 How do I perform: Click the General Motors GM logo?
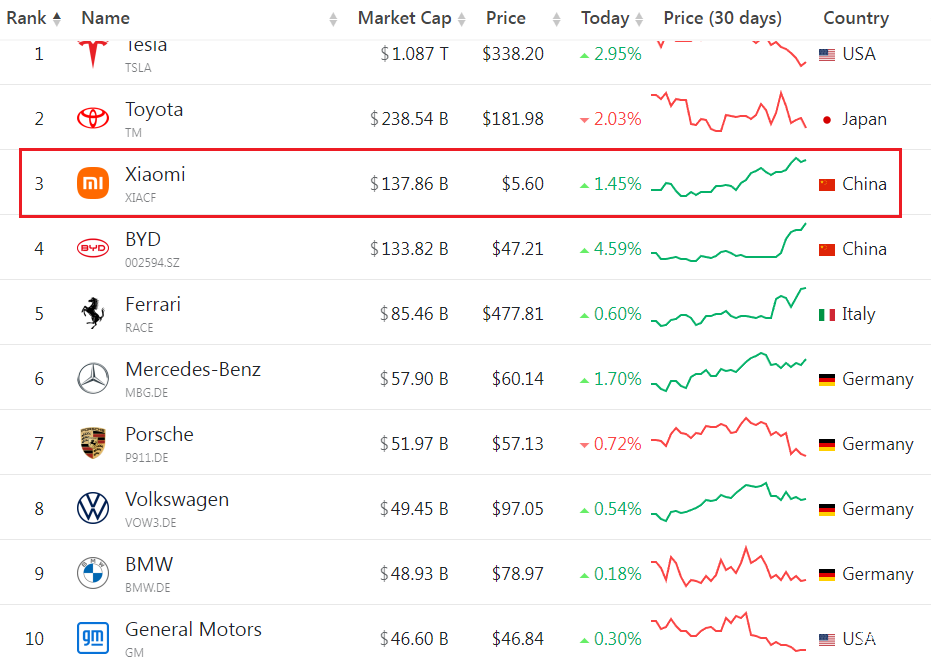pos(93,638)
